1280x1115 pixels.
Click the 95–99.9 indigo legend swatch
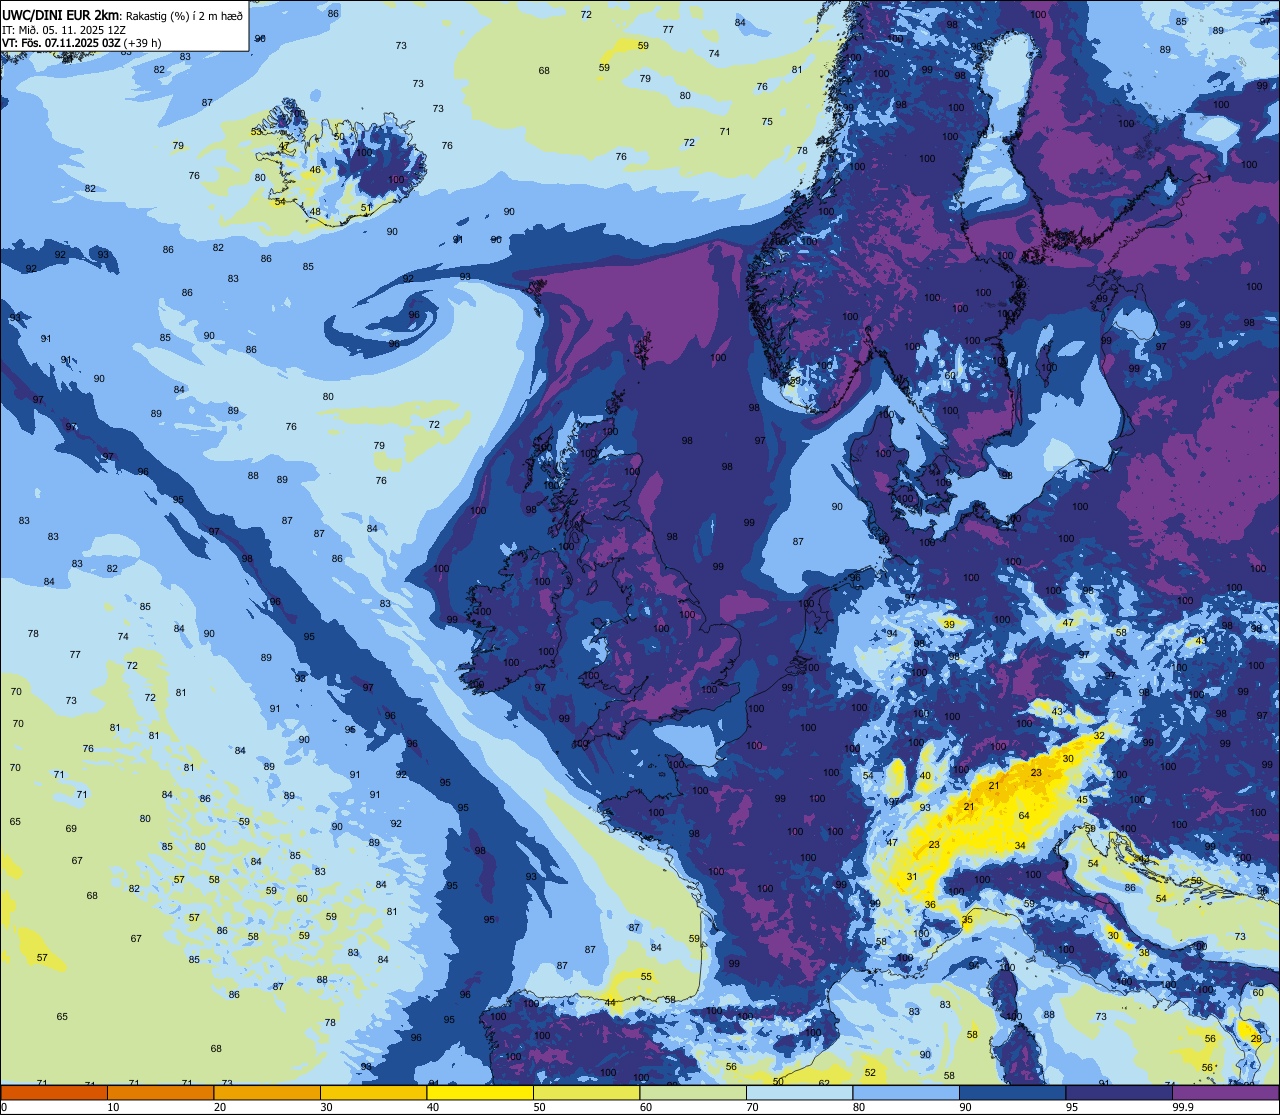[1119, 1093]
